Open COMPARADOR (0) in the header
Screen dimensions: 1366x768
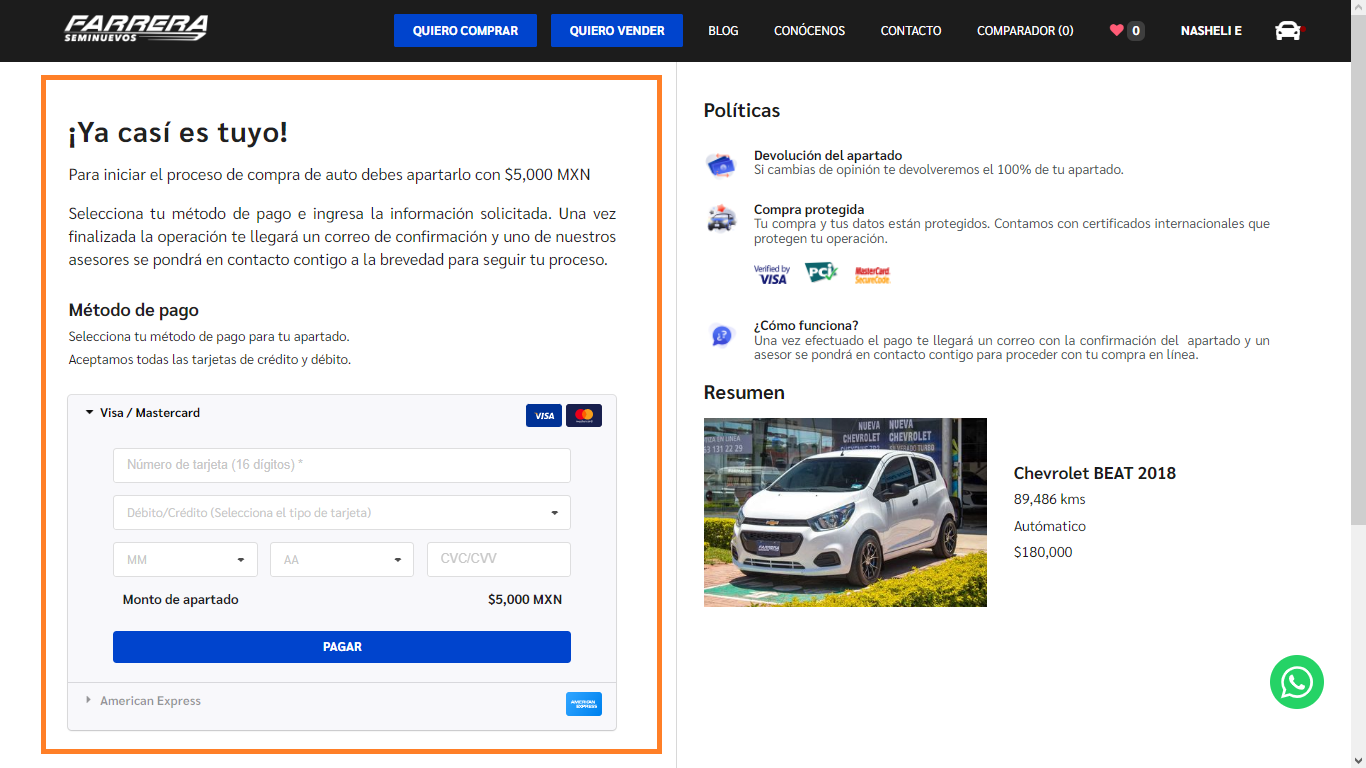point(1025,31)
